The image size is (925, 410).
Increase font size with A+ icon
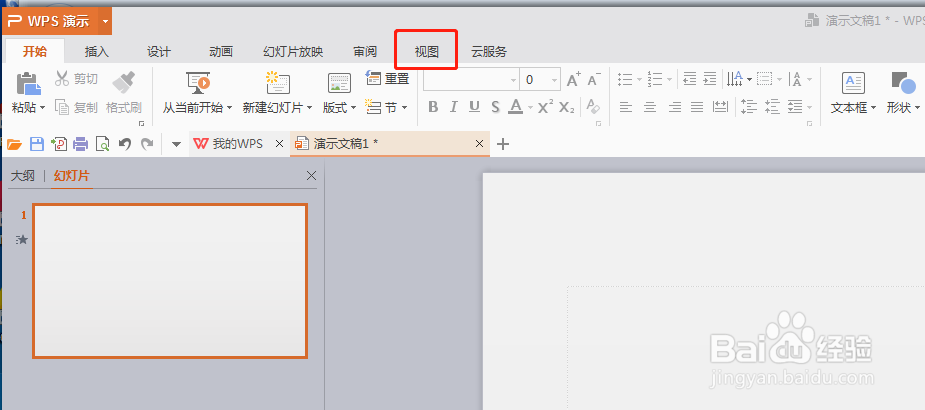pyautogui.click(x=573, y=80)
